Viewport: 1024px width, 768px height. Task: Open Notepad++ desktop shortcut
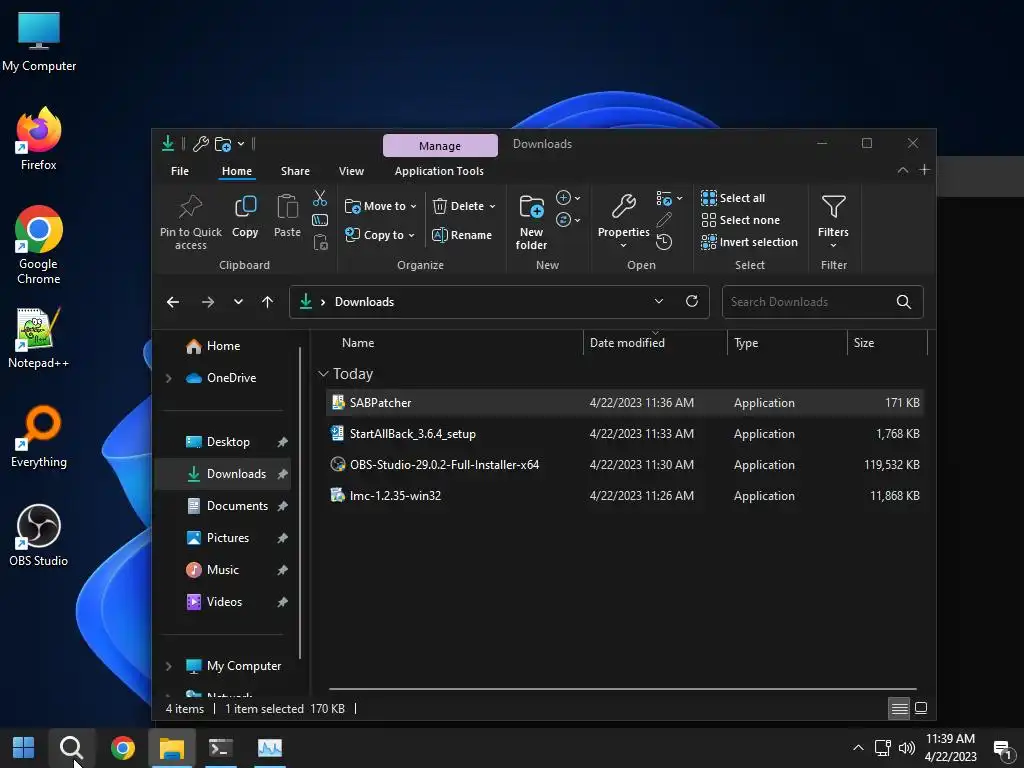click(x=39, y=338)
